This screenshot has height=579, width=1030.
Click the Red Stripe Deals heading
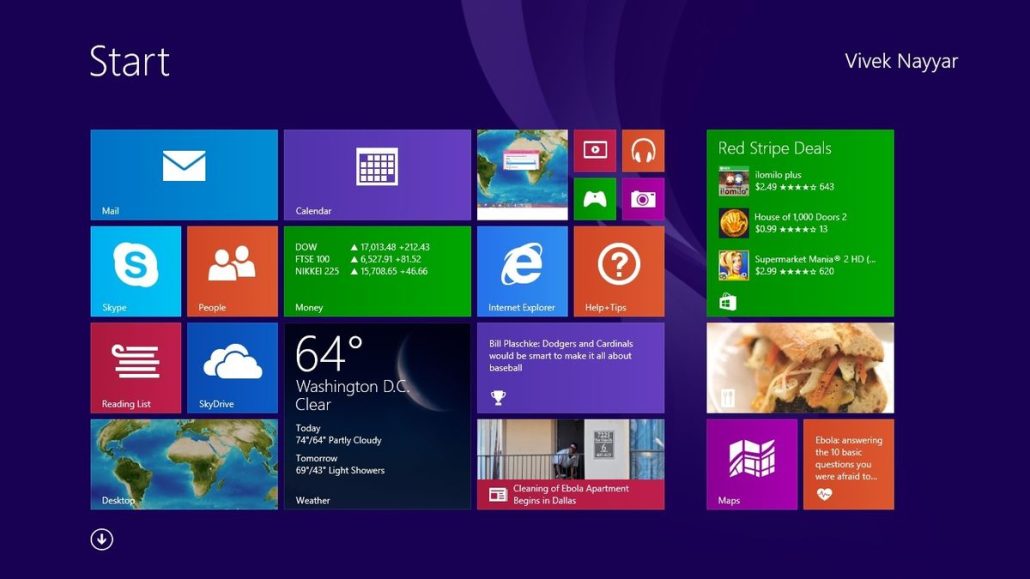(774, 149)
